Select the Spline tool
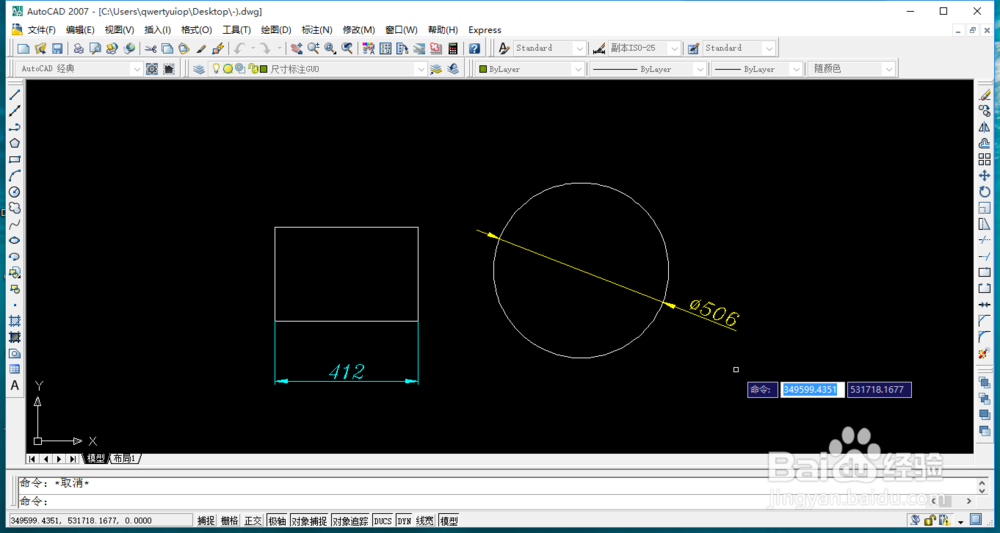The image size is (1000, 533). tap(15, 224)
